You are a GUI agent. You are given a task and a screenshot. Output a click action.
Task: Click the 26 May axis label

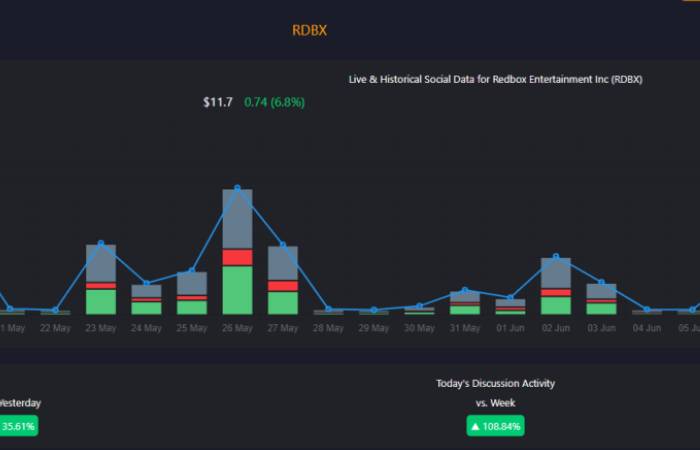(238, 328)
